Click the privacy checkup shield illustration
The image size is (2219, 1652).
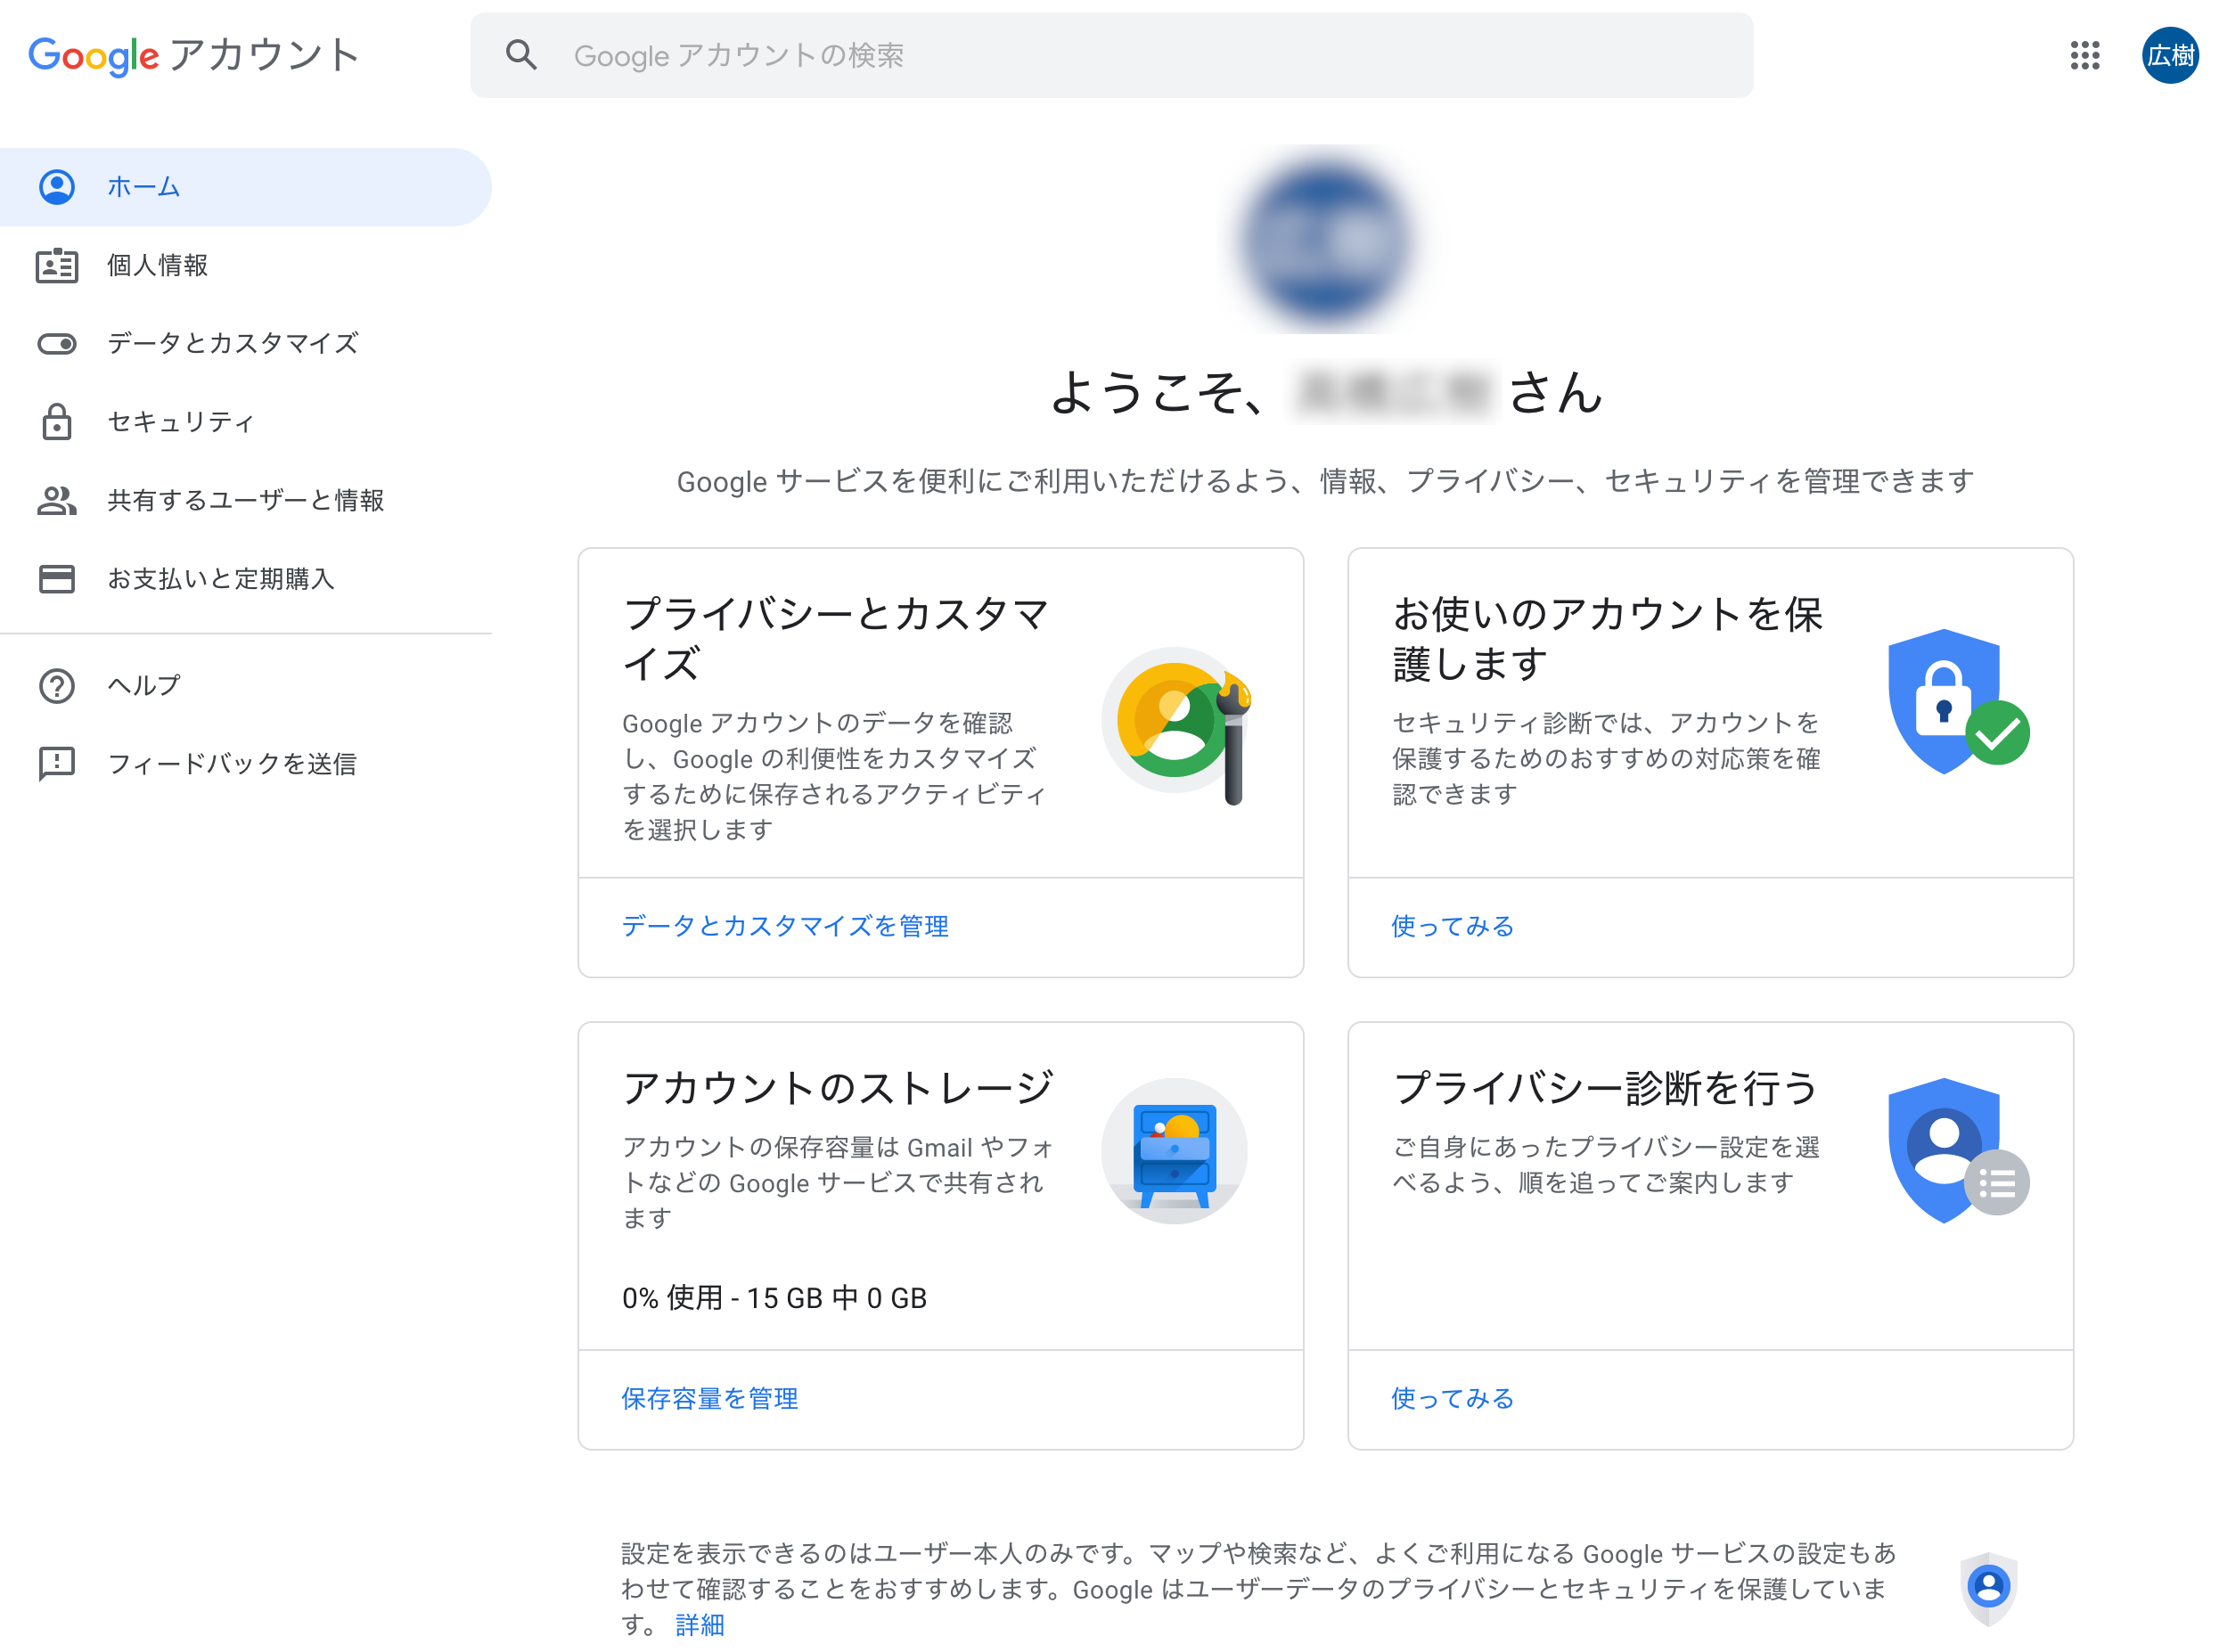[1956, 1151]
